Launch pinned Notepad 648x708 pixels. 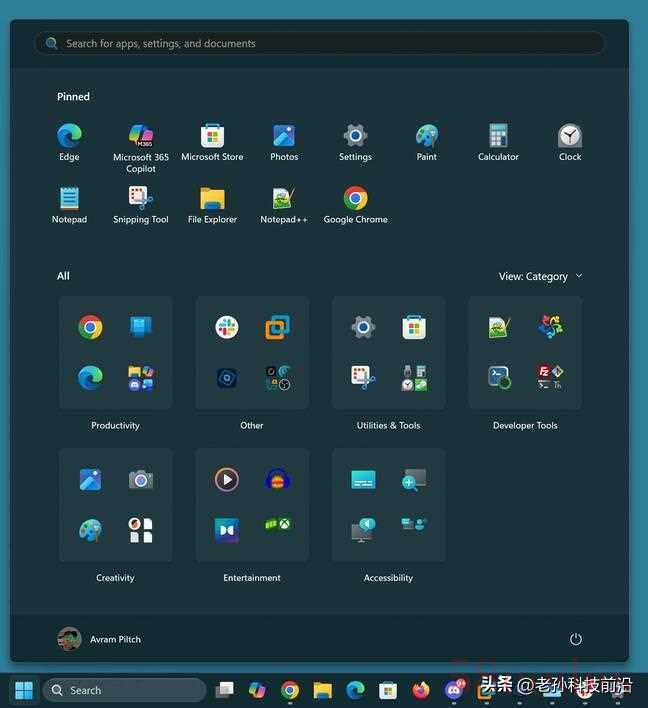click(69, 205)
